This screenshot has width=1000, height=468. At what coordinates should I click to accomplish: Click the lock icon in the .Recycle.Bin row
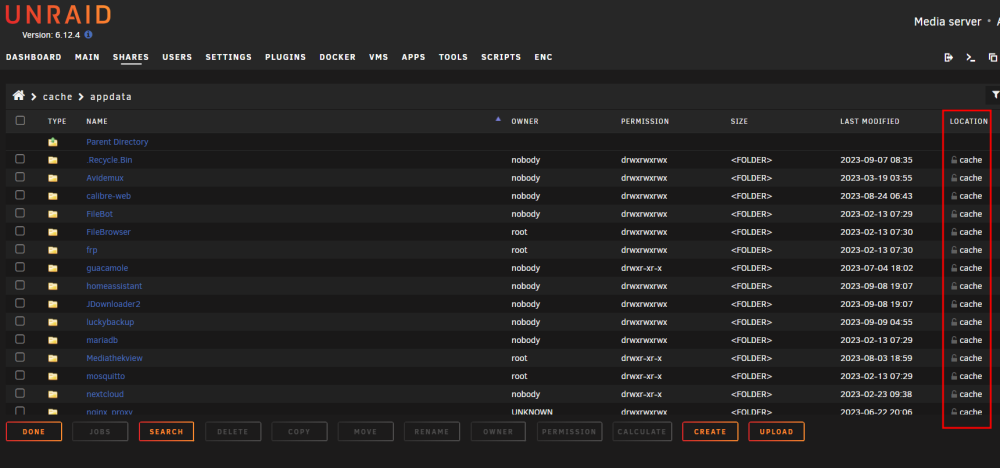(954, 160)
